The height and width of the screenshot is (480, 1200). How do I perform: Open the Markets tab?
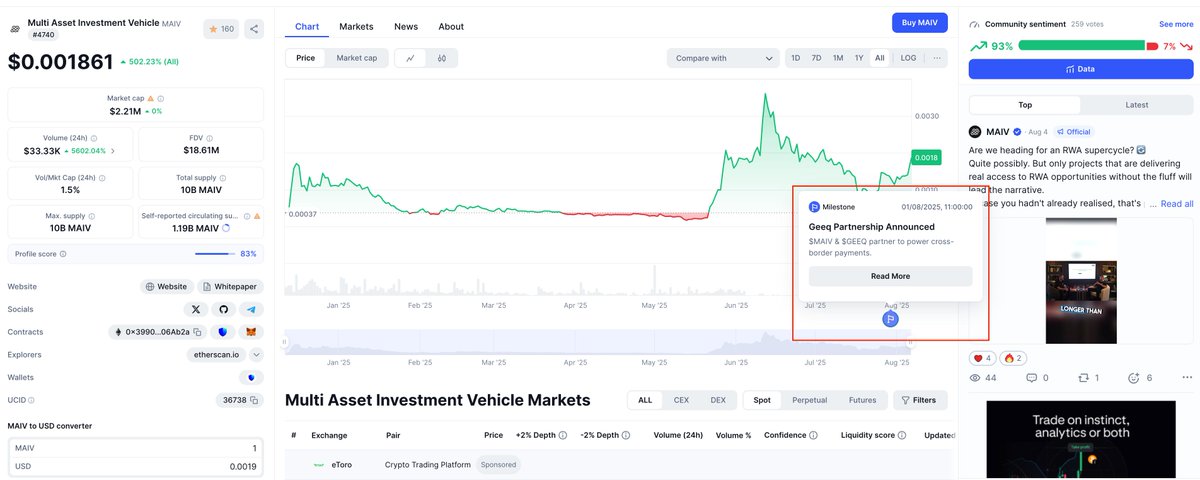[x=356, y=27]
